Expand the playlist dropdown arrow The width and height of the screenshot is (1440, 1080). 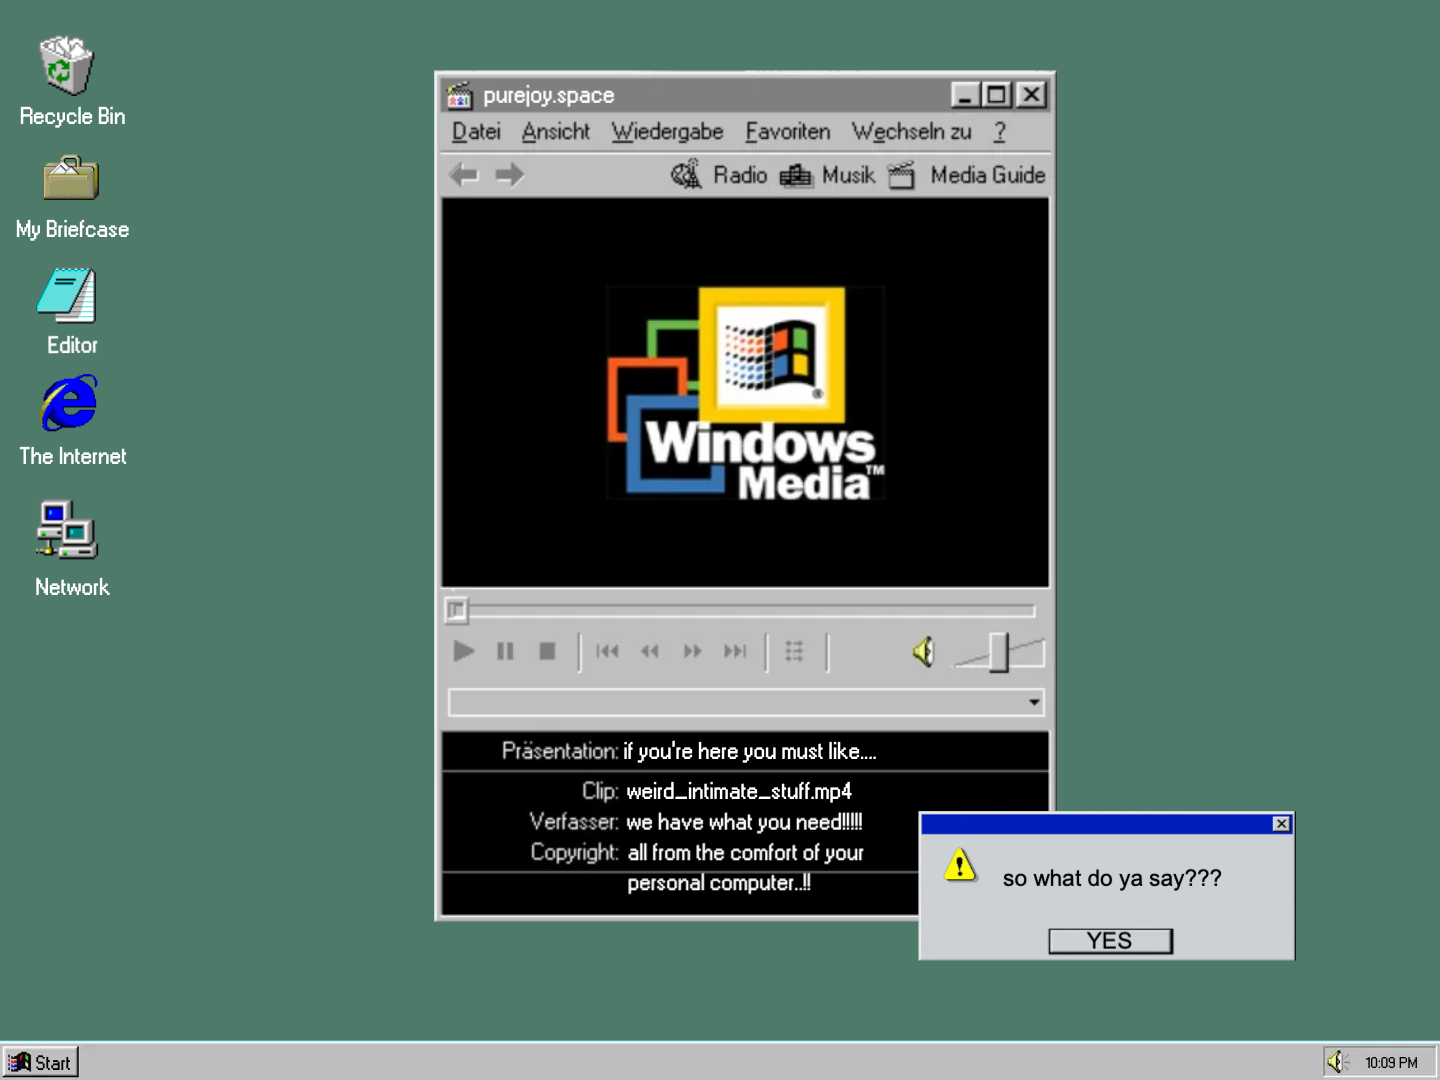coord(1034,703)
